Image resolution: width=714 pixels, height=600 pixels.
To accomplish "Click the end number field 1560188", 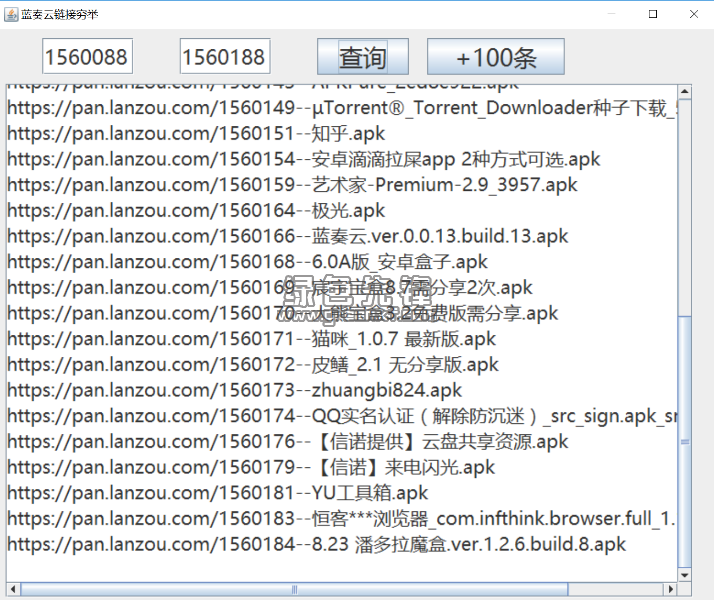I will [225, 56].
